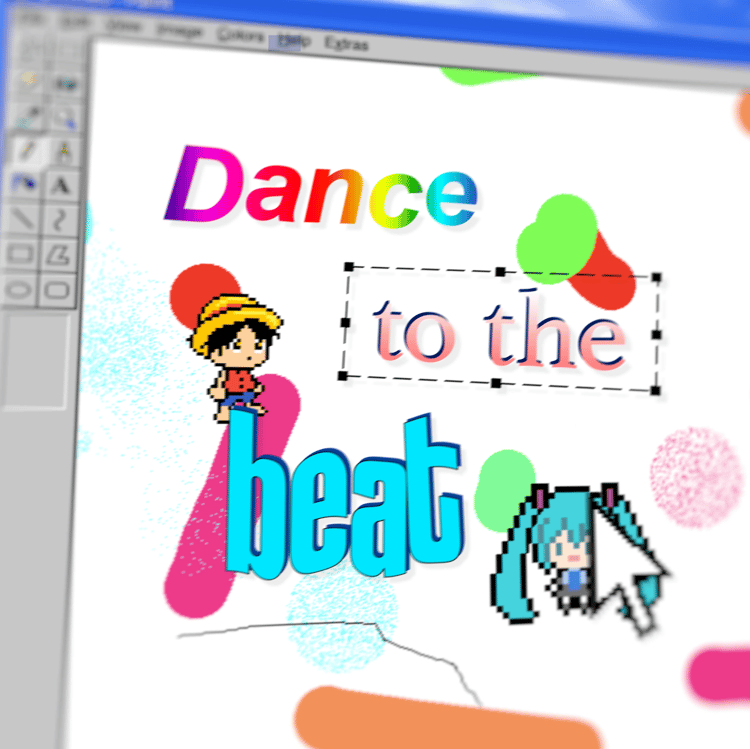
Task: Click the selection's left-middle handle
Action: tap(345, 322)
